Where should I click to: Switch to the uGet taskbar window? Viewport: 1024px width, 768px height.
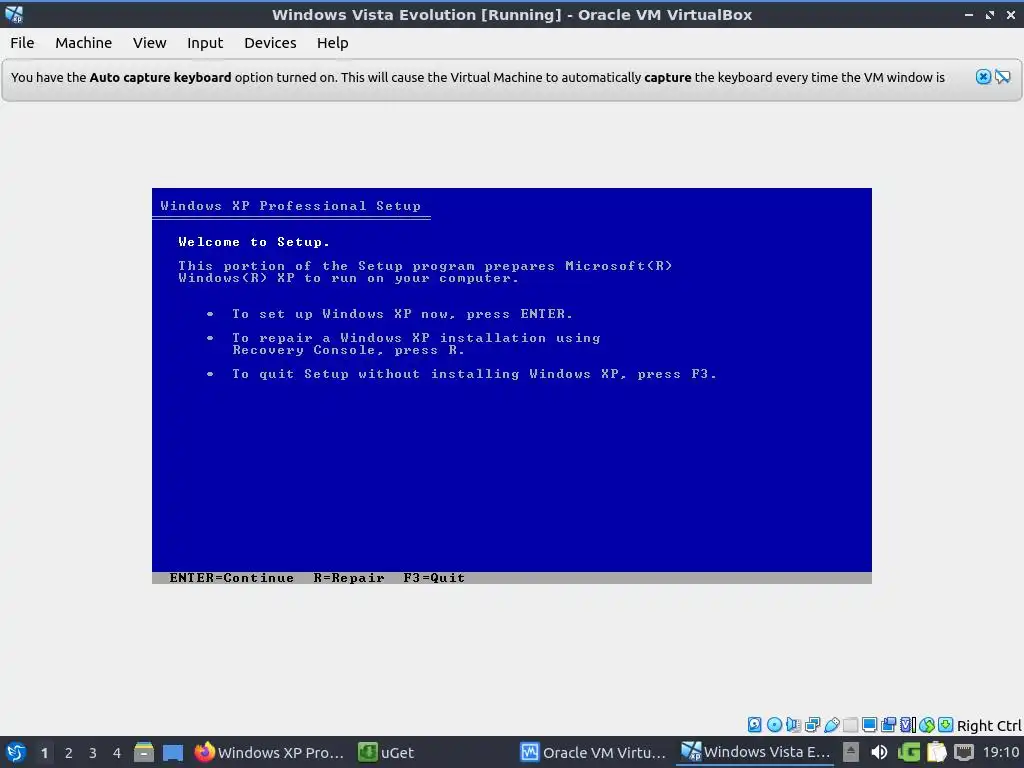[387, 752]
